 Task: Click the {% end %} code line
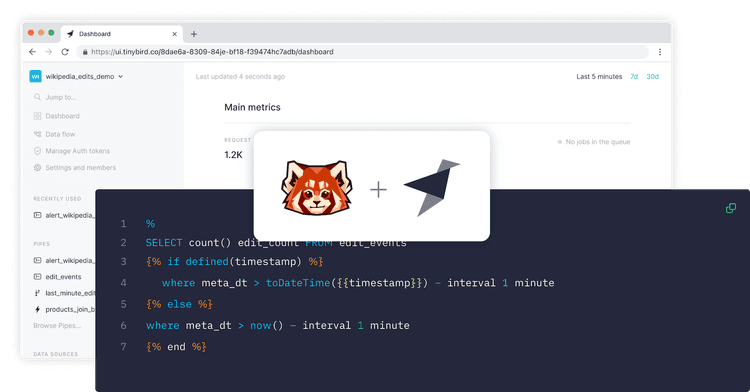coord(176,347)
